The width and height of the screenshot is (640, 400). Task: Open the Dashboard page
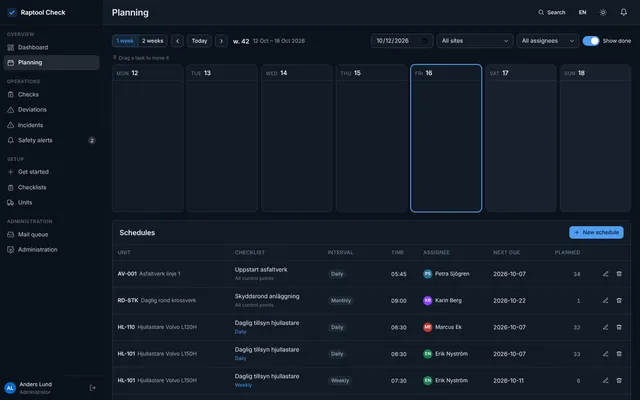tap(51, 47)
